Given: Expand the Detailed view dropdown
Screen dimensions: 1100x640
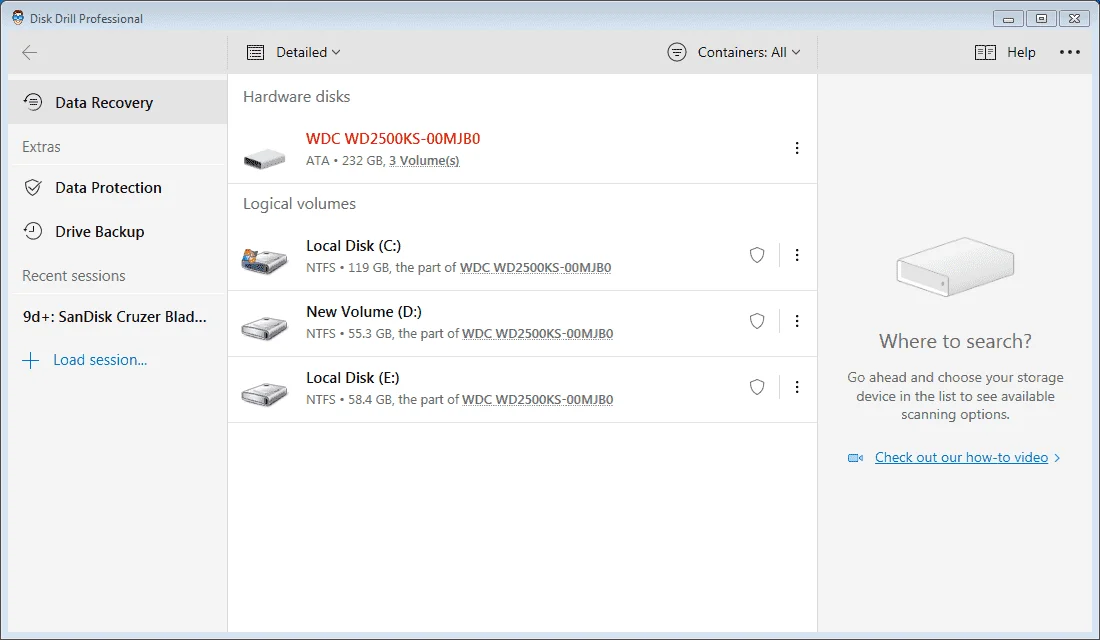Looking at the screenshot, I should (x=294, y=53).
